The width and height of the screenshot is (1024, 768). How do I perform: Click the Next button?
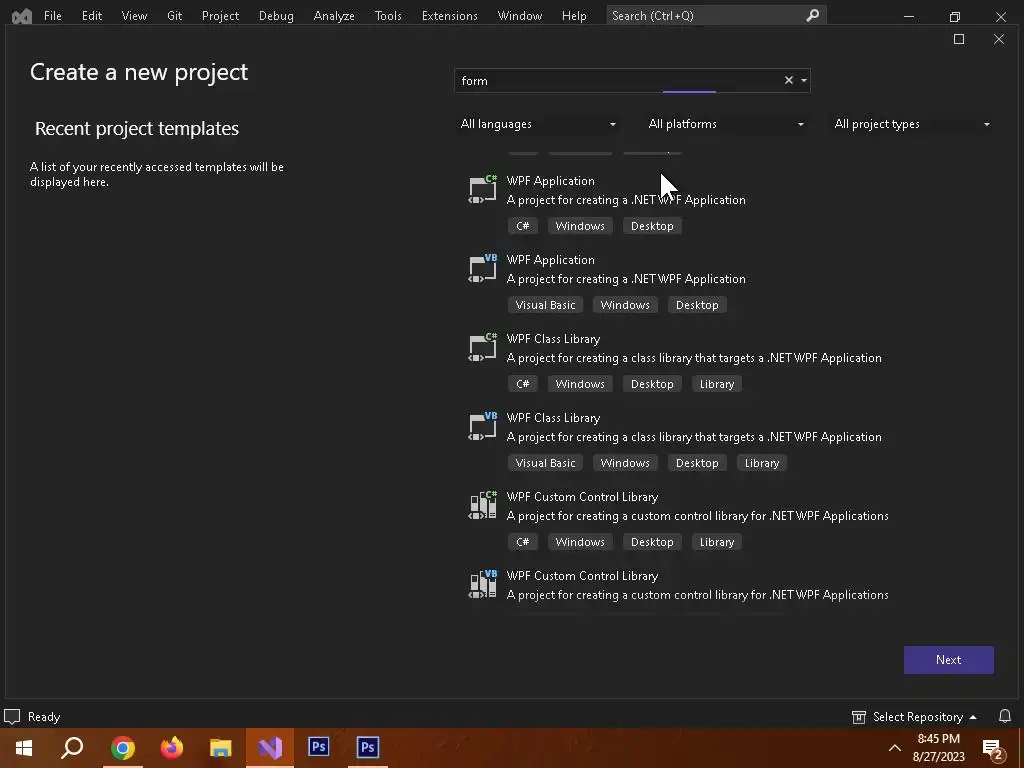tap(948, 660)
